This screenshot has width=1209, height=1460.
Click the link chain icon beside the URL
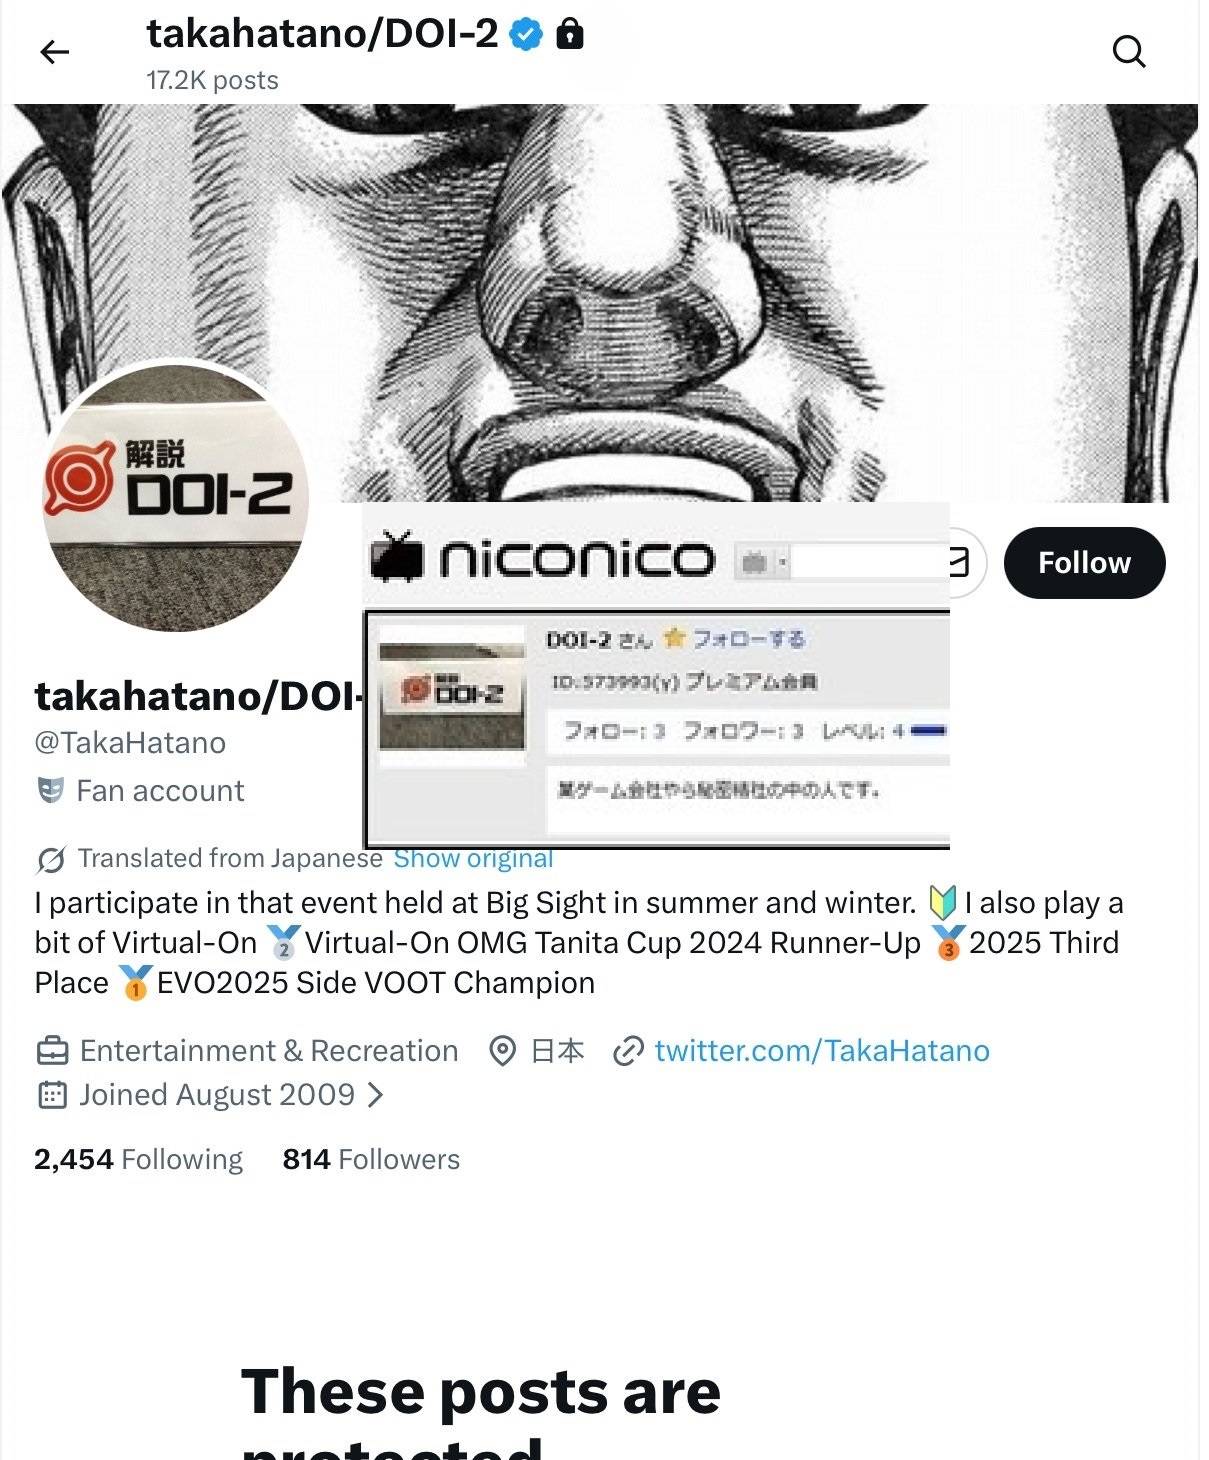[x=627, y=1051]
